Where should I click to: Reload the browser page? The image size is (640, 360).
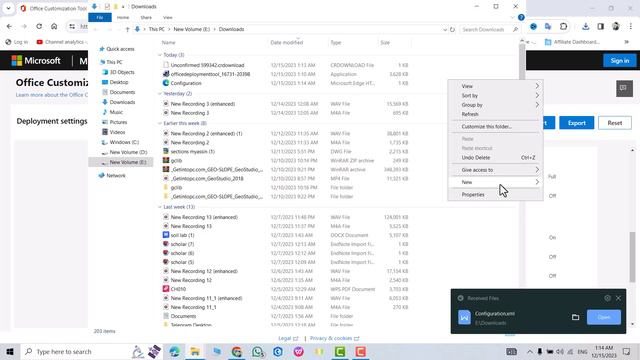pyautogui.click(x=39, y=26)
